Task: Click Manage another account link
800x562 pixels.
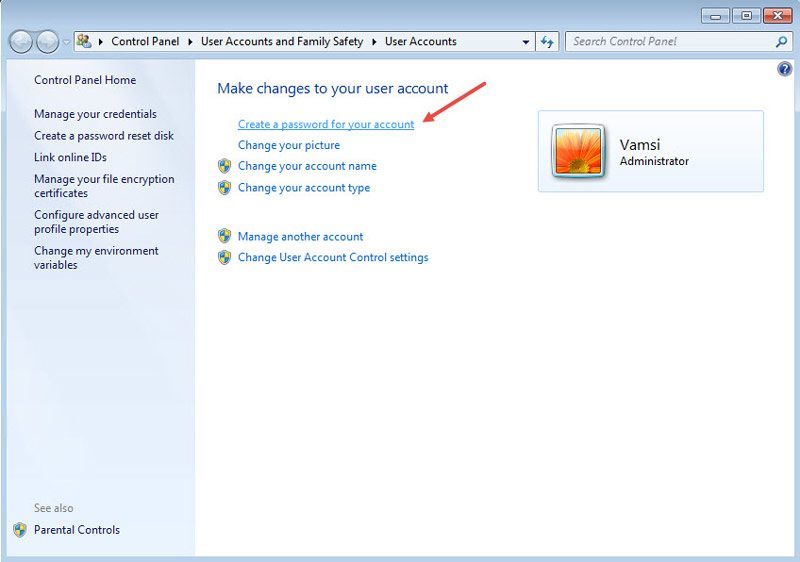Action: pos(301,237)
